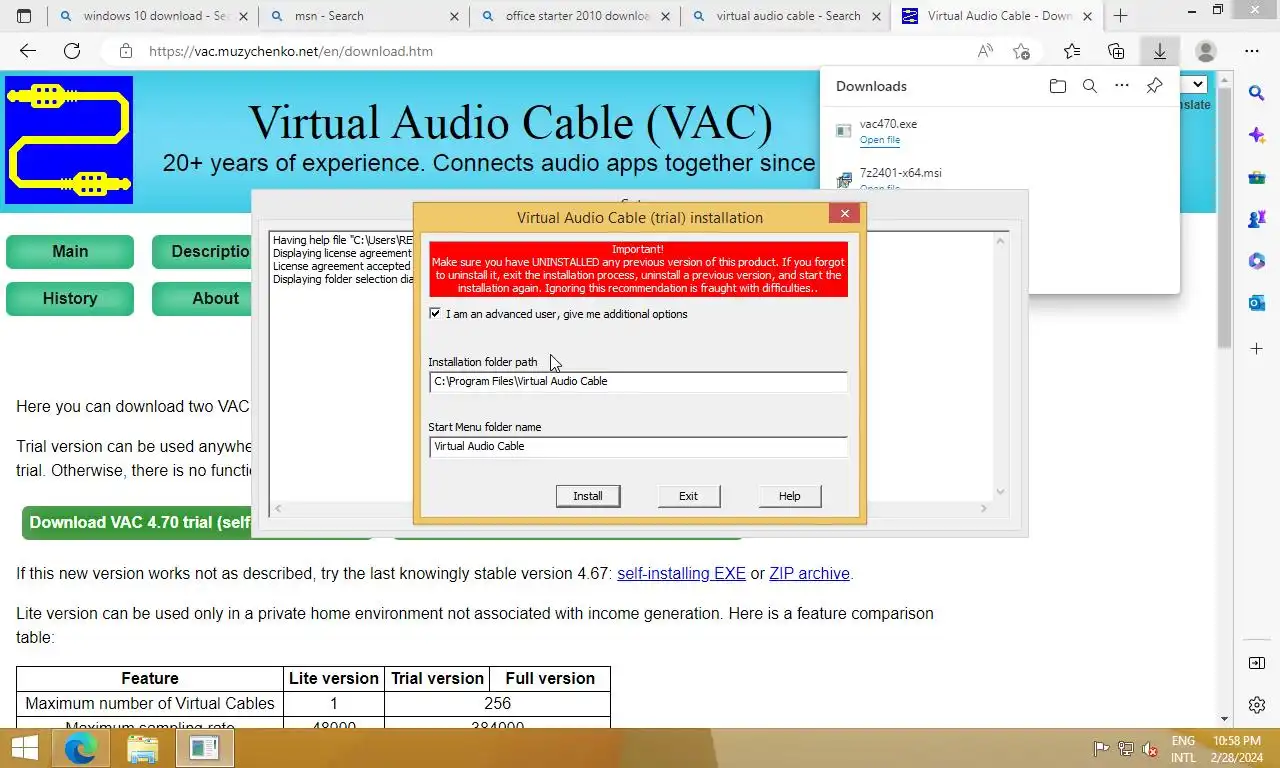Select the VAC installer taskbar item
The height and width of the screenshot is (768, 1280).
[x=204, y=748]
